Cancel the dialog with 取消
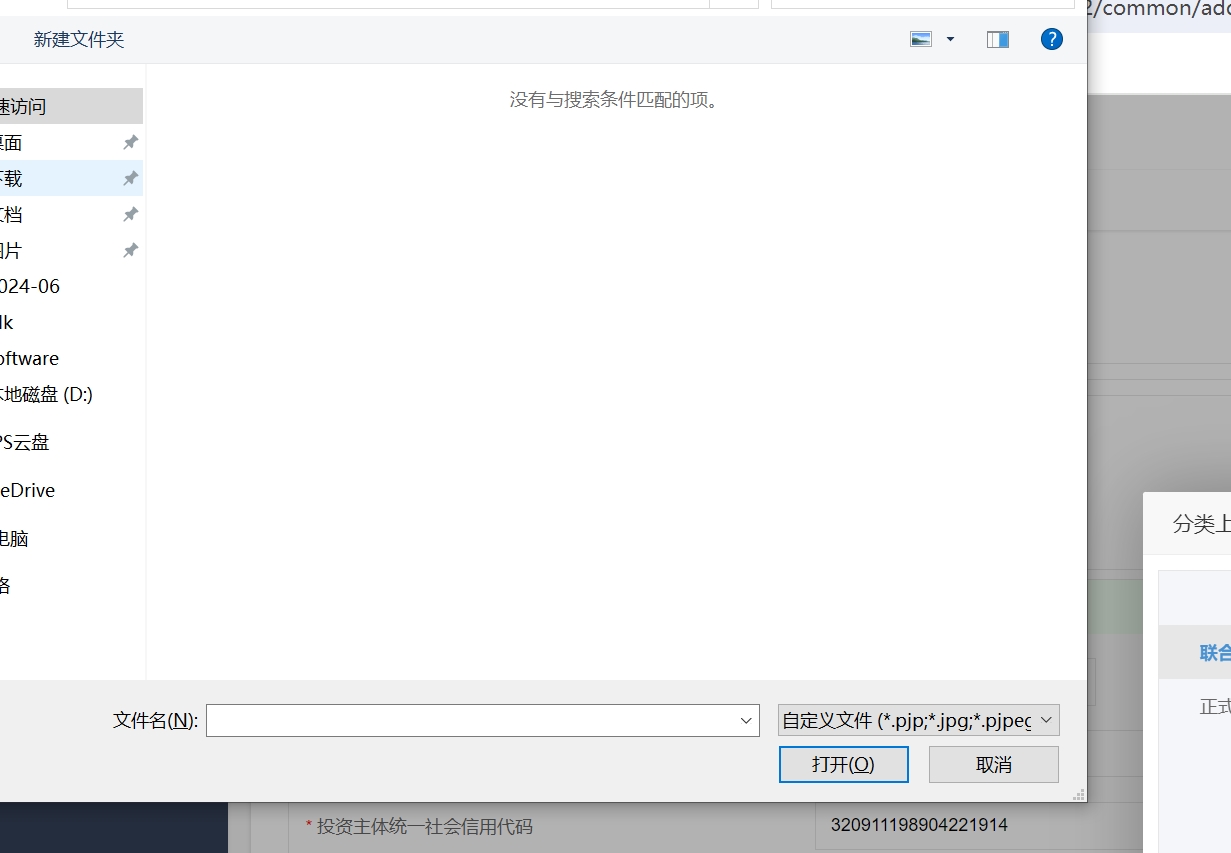 click(x=993, y=765)
